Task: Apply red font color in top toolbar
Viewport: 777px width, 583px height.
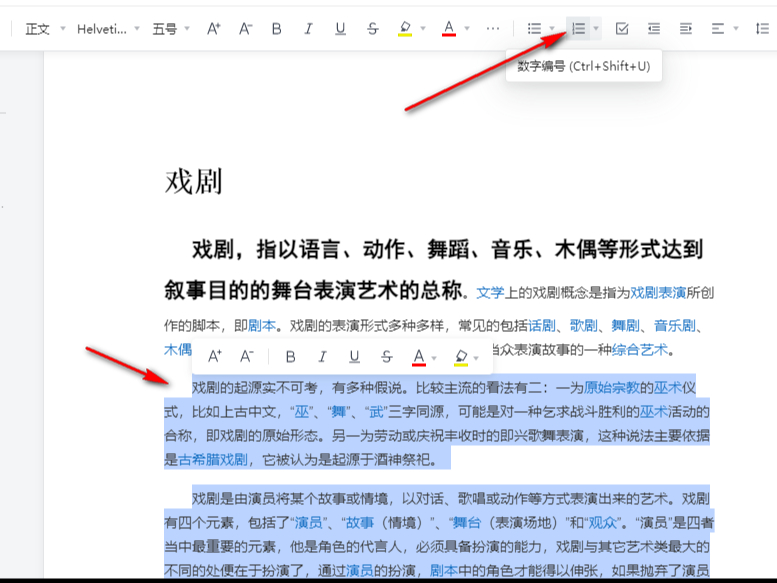Action: [x=449, y=28]
